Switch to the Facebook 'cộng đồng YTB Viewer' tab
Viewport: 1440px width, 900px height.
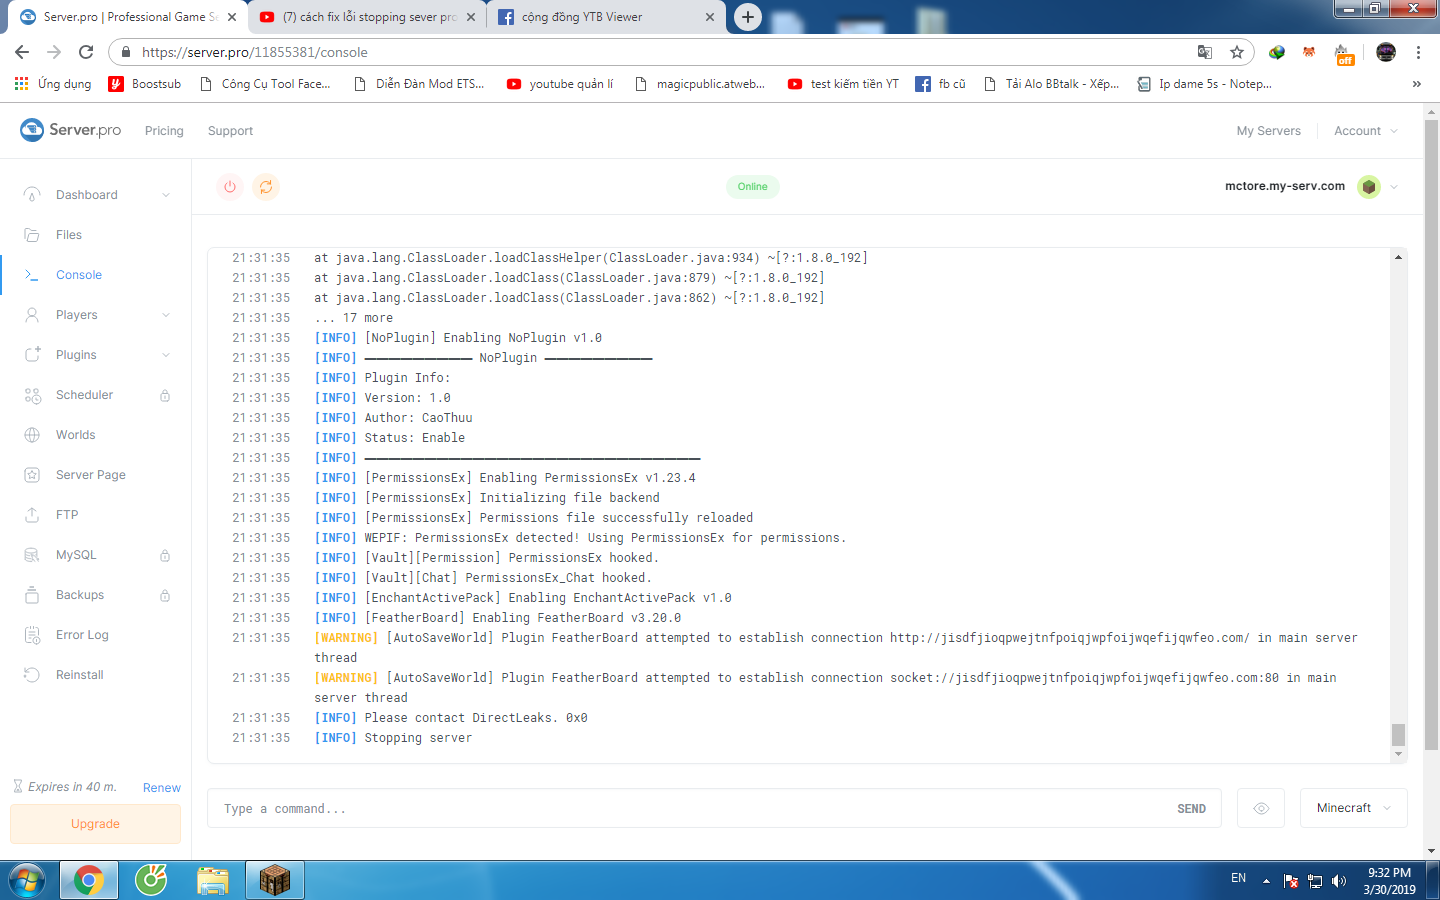(607, 17)
